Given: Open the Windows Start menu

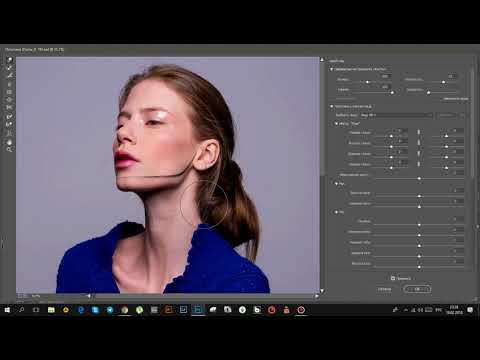Looking at the screenshot, I should [7, 310].
